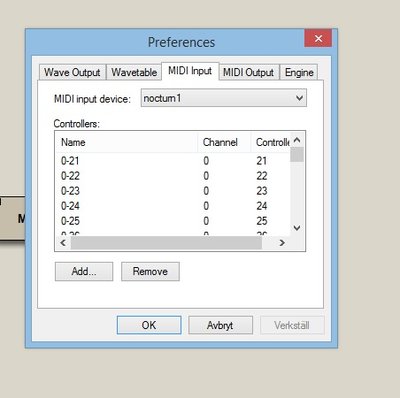Select controller row 0-25
Screen dimensions: 400x398
(173, 221)
